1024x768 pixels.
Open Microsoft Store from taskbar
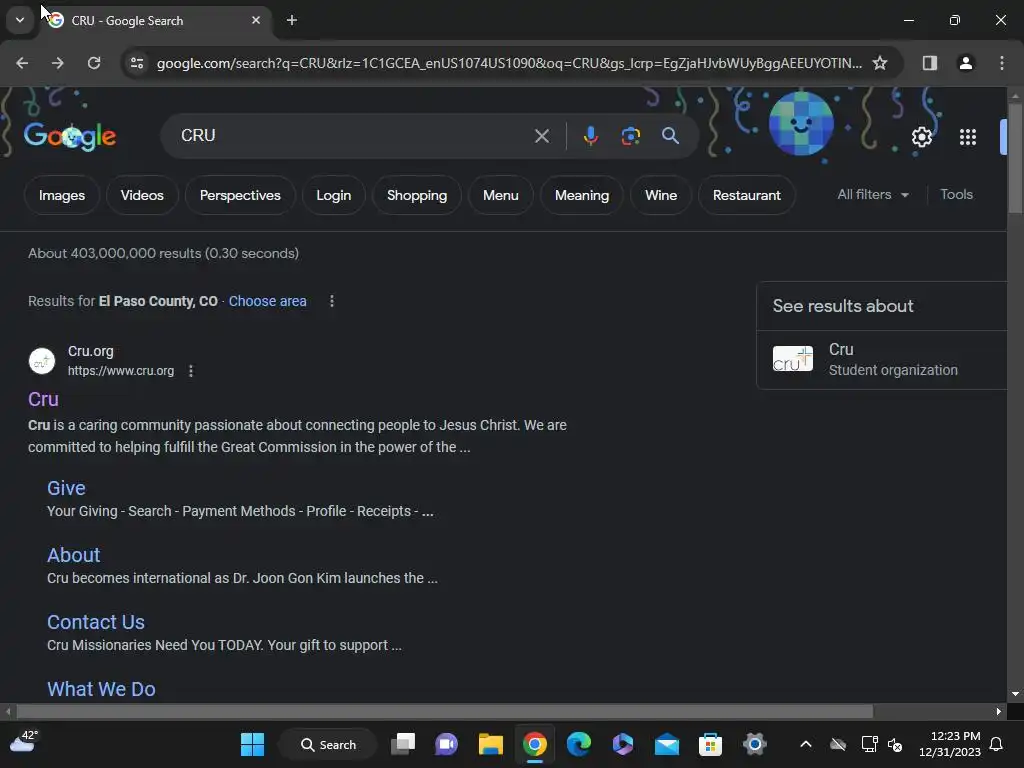point(711,744)
